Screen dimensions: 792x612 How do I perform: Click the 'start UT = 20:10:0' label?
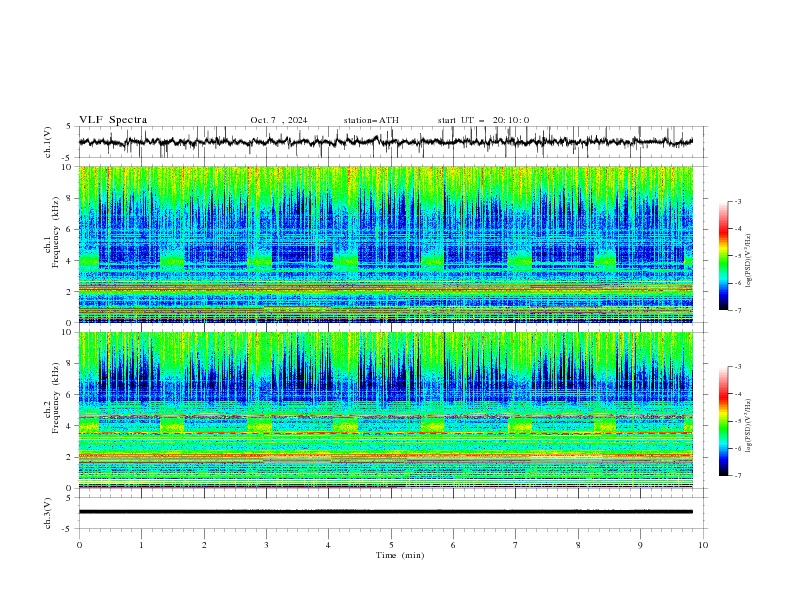483,120
